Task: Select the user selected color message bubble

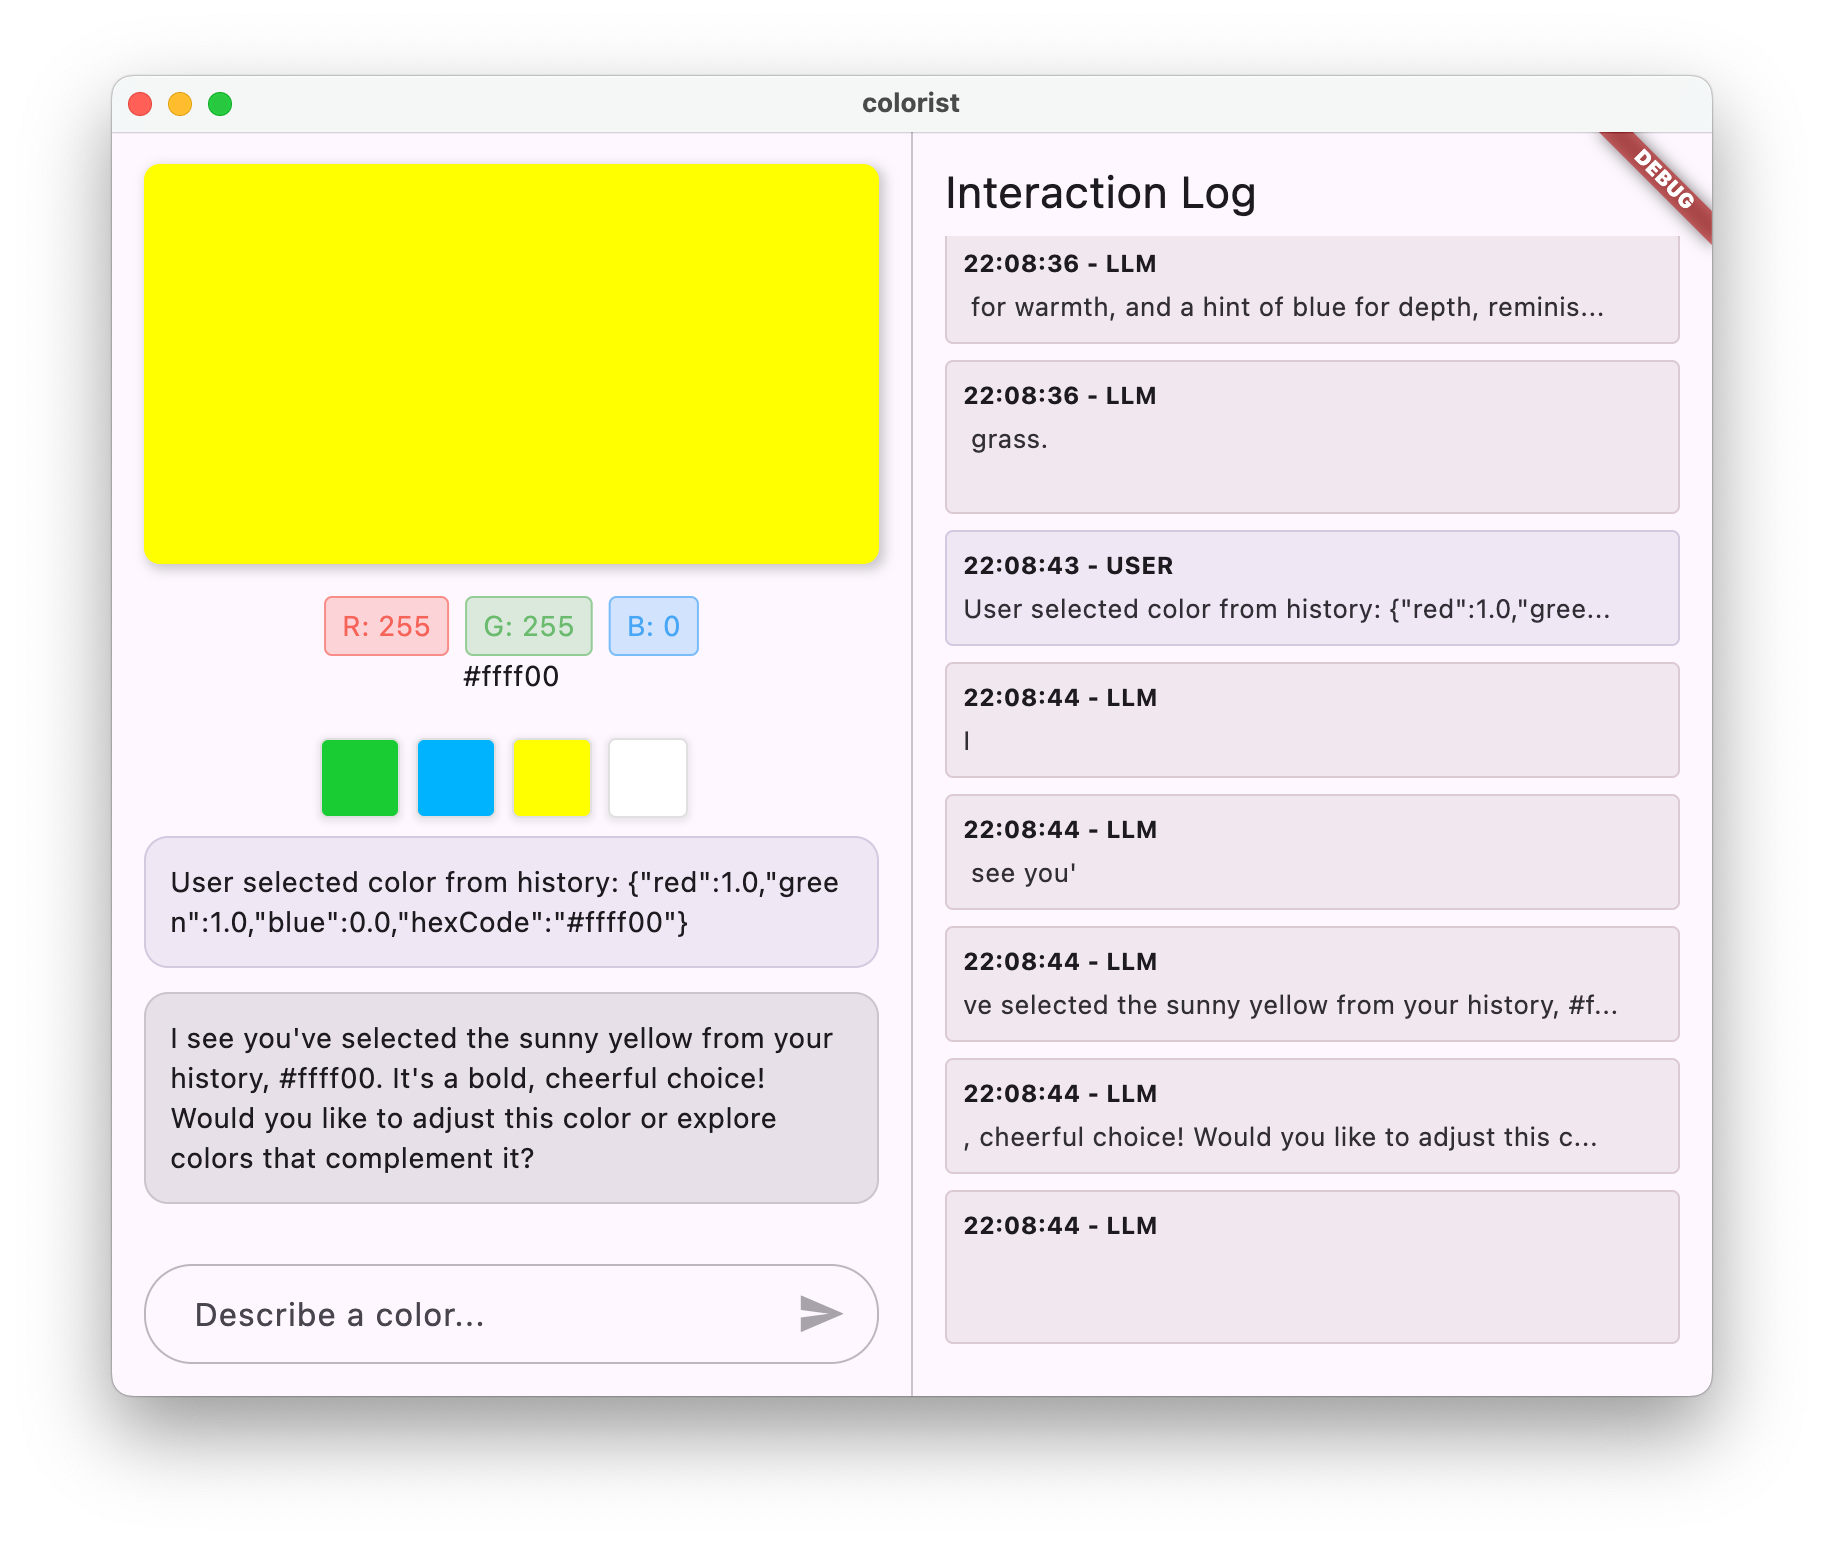Action: pyautogui.click(x=511, y=902)
